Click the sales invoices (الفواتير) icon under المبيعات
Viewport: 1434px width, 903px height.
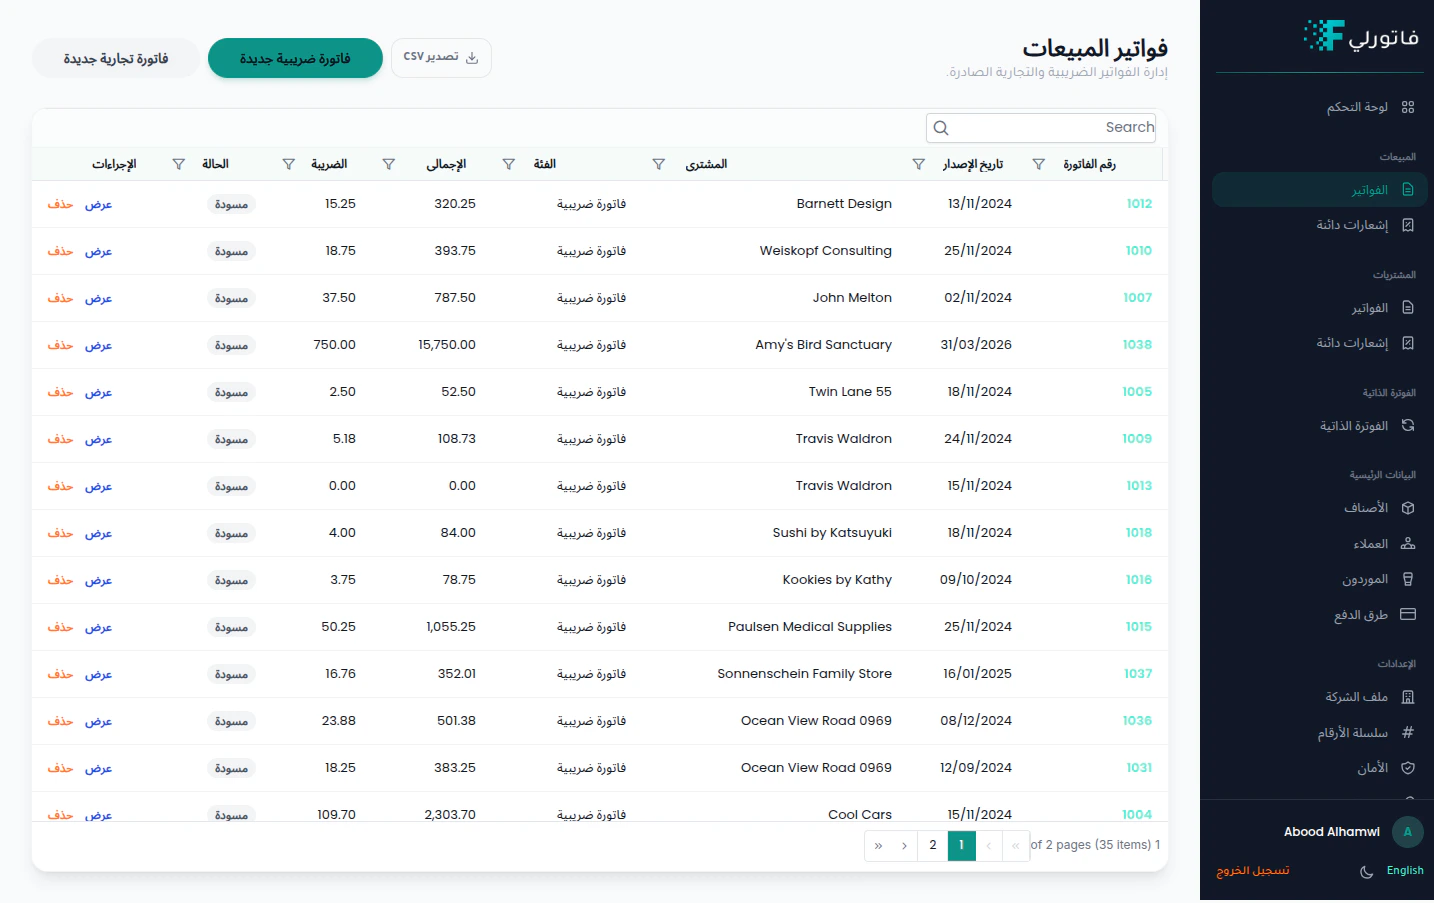pos(1408,190)
